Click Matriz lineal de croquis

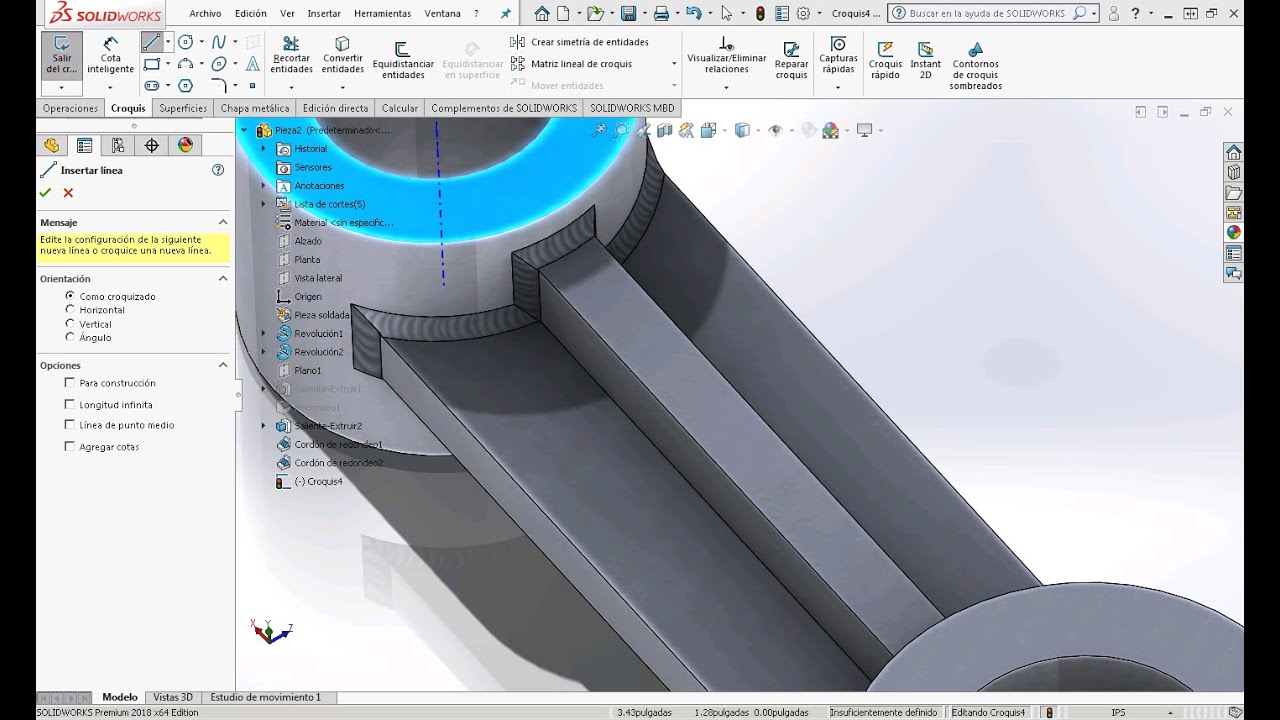pos(572,64)
